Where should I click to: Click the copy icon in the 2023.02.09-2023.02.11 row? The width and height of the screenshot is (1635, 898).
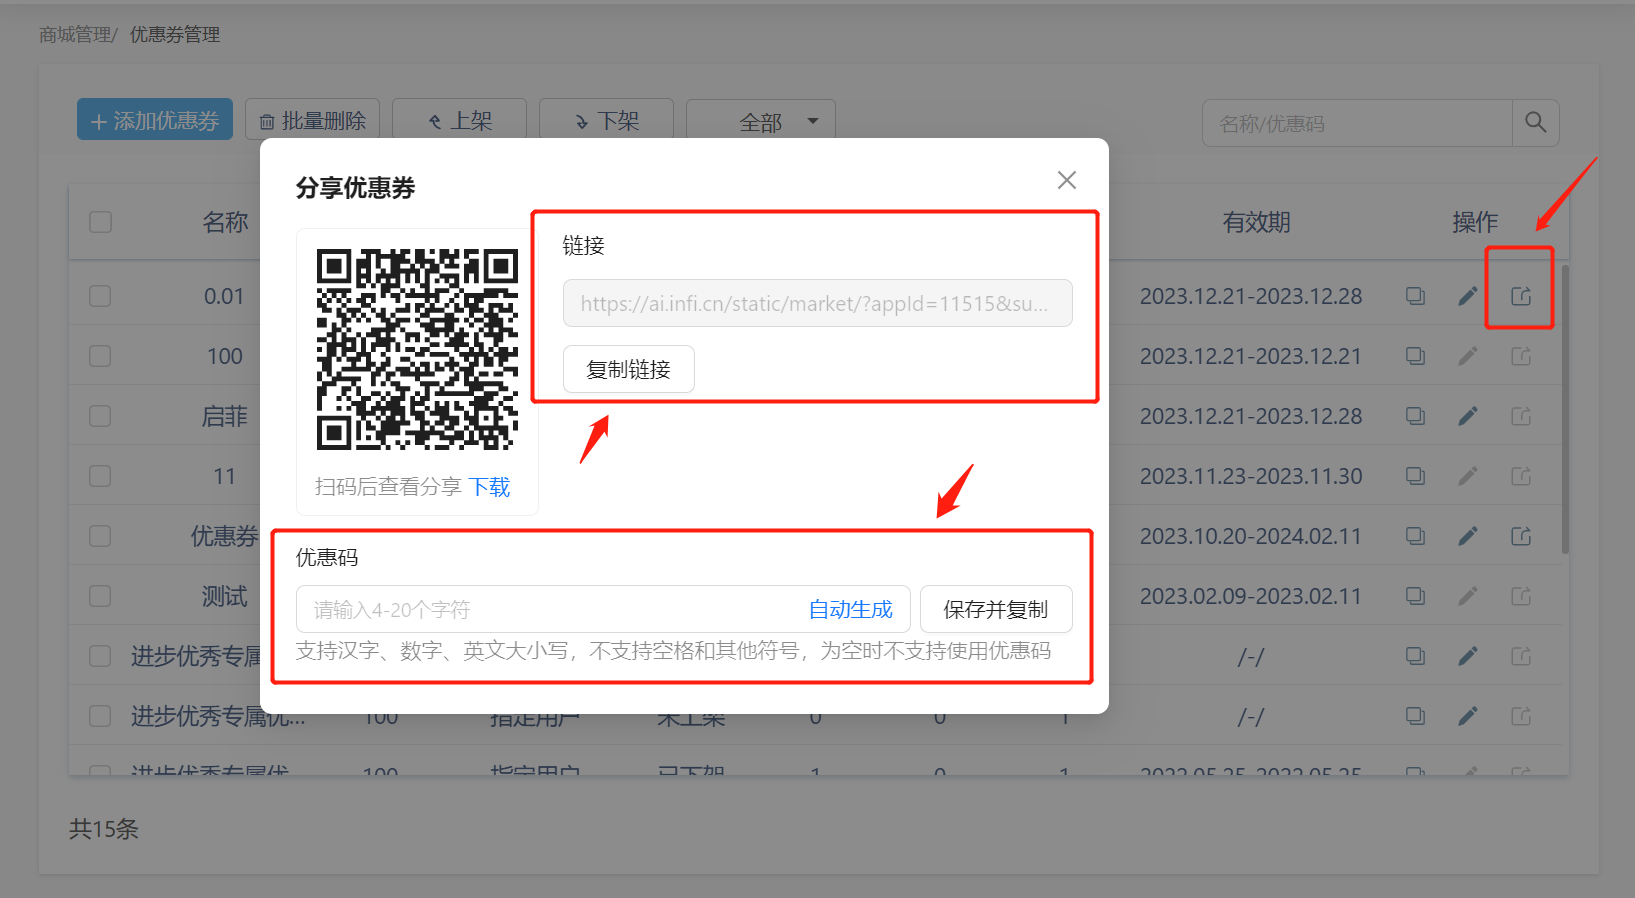1415,596
